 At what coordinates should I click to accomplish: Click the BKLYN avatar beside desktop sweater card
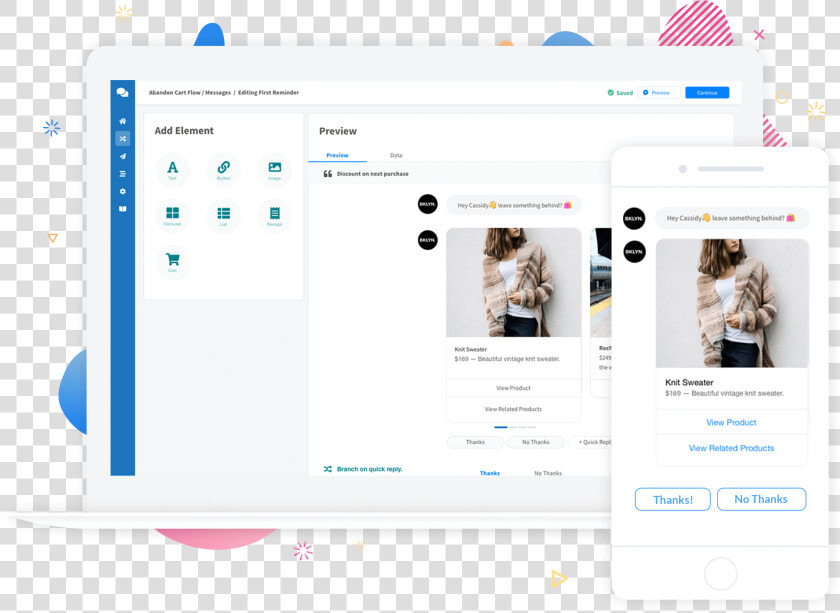pos(428,240)
